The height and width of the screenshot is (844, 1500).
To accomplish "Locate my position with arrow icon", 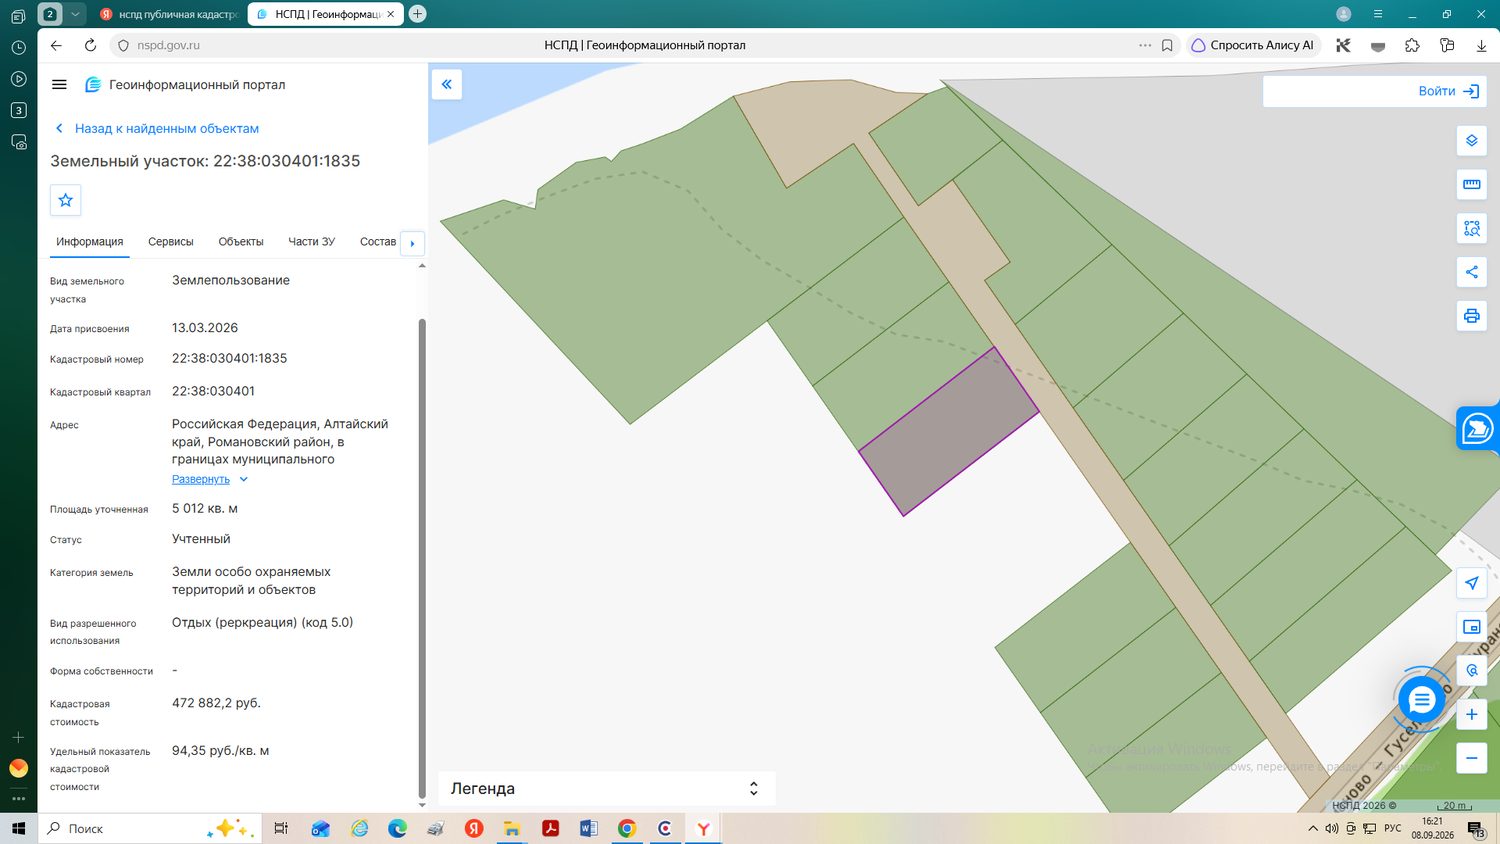I will pyautogui.click(x=1471, y=583).
